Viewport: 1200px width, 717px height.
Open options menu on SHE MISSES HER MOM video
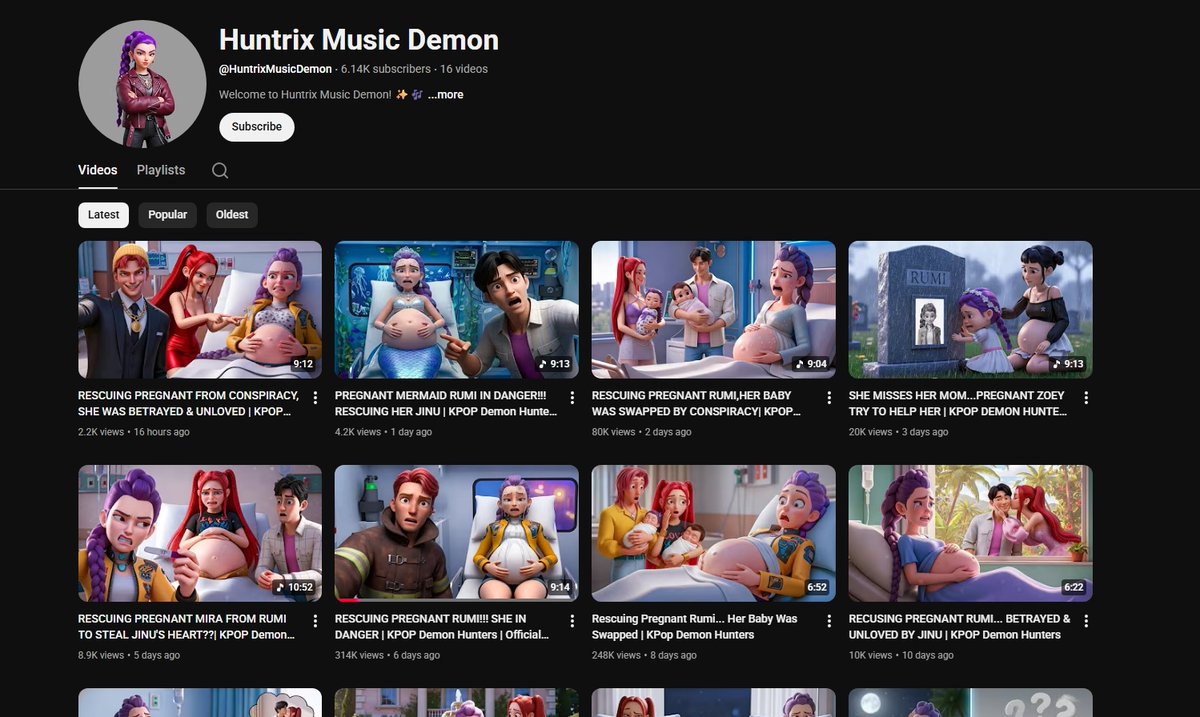click(x=1087, y=397)
